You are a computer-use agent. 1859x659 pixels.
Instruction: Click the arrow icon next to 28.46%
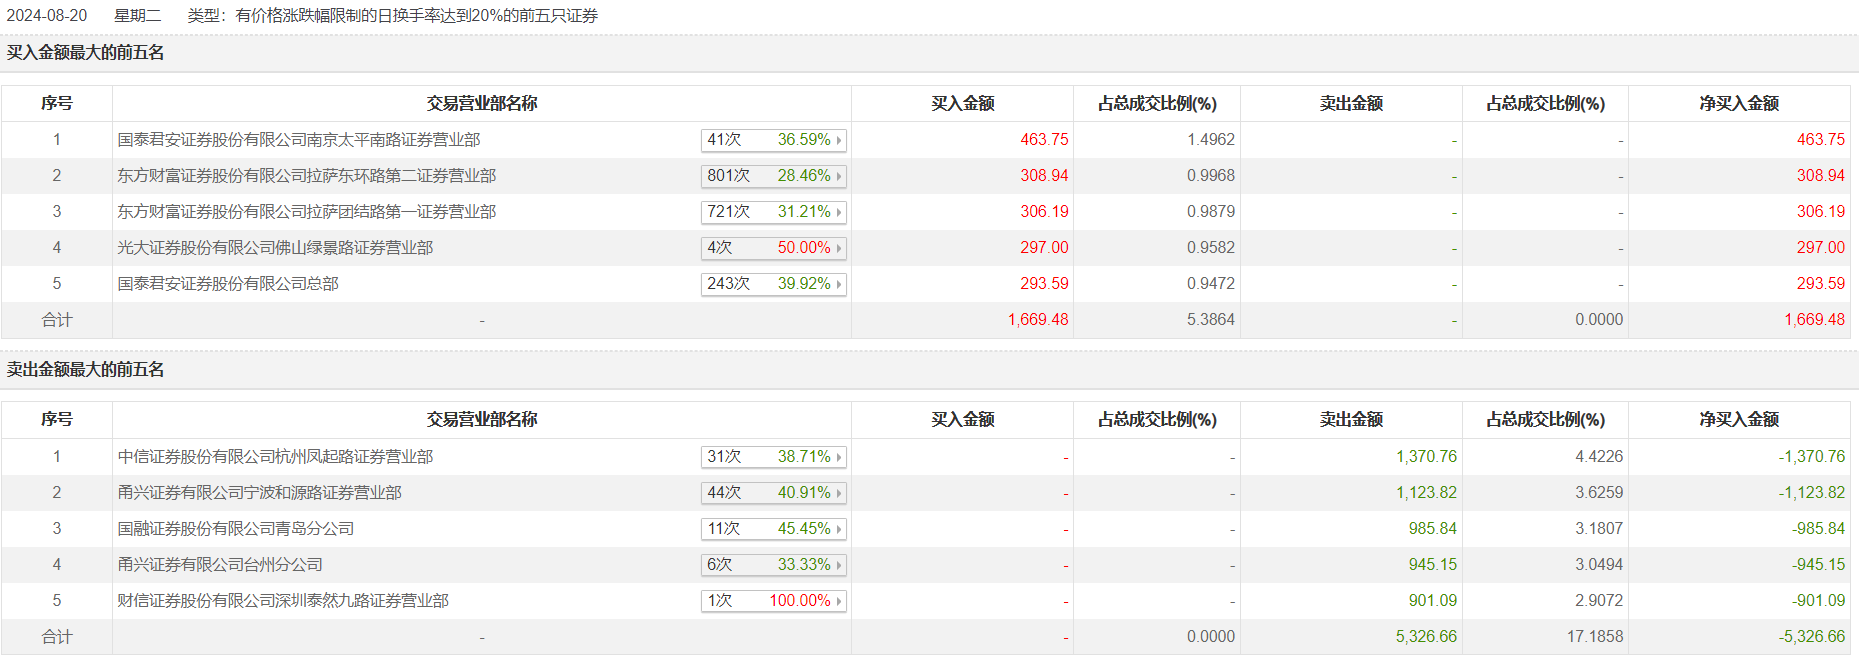(839, 177)
